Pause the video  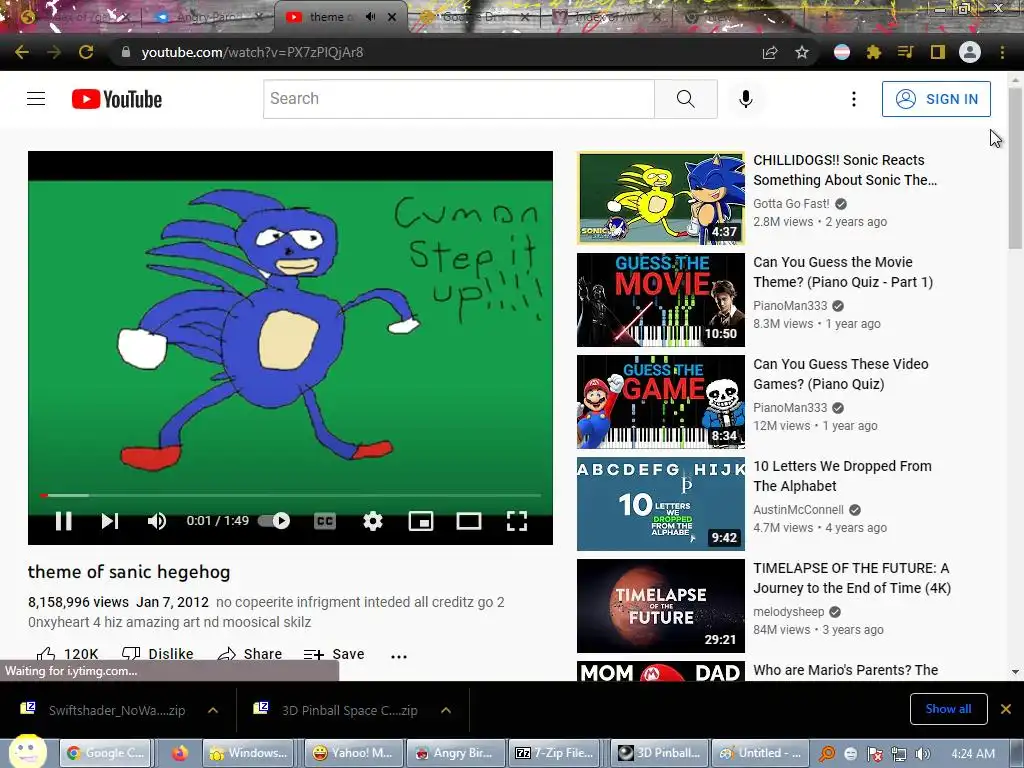click(63, 520)
